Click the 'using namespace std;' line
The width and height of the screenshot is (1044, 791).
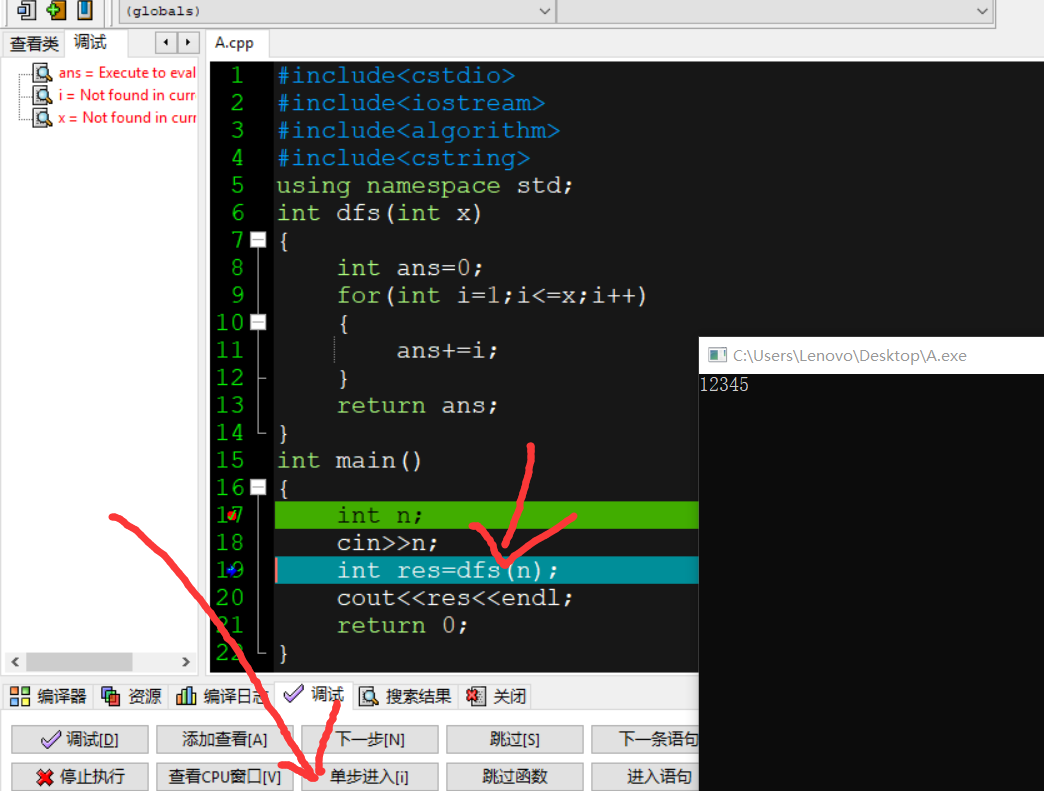tap(425, 186)
